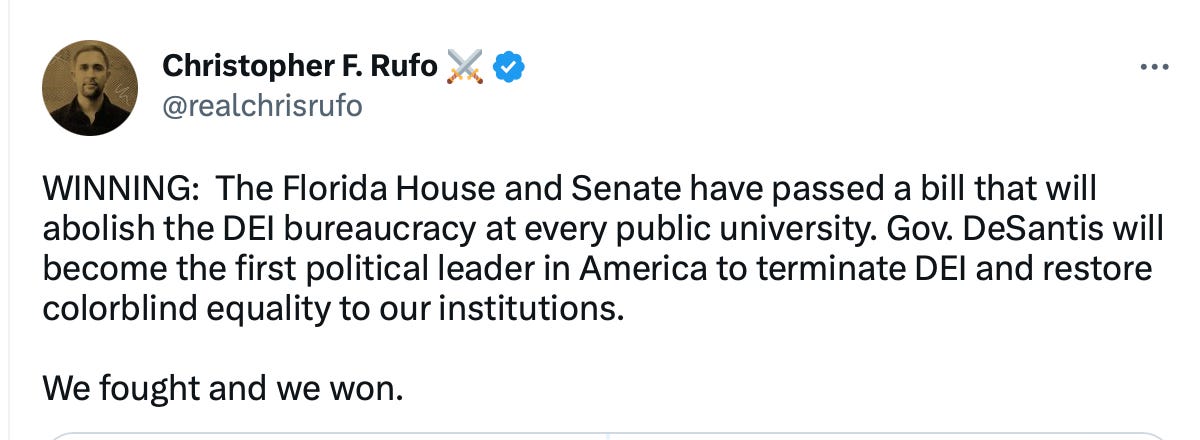
Task: Visit the @realchrisrufo handle link
Action: pyautogui.click(x=262, y=105)
